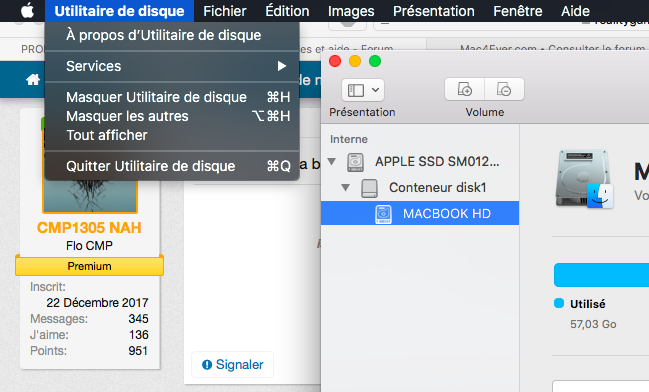Viewport: 649px width, 392px height.
Task: Click the Utilisé label
Action: tap(588, 304)
